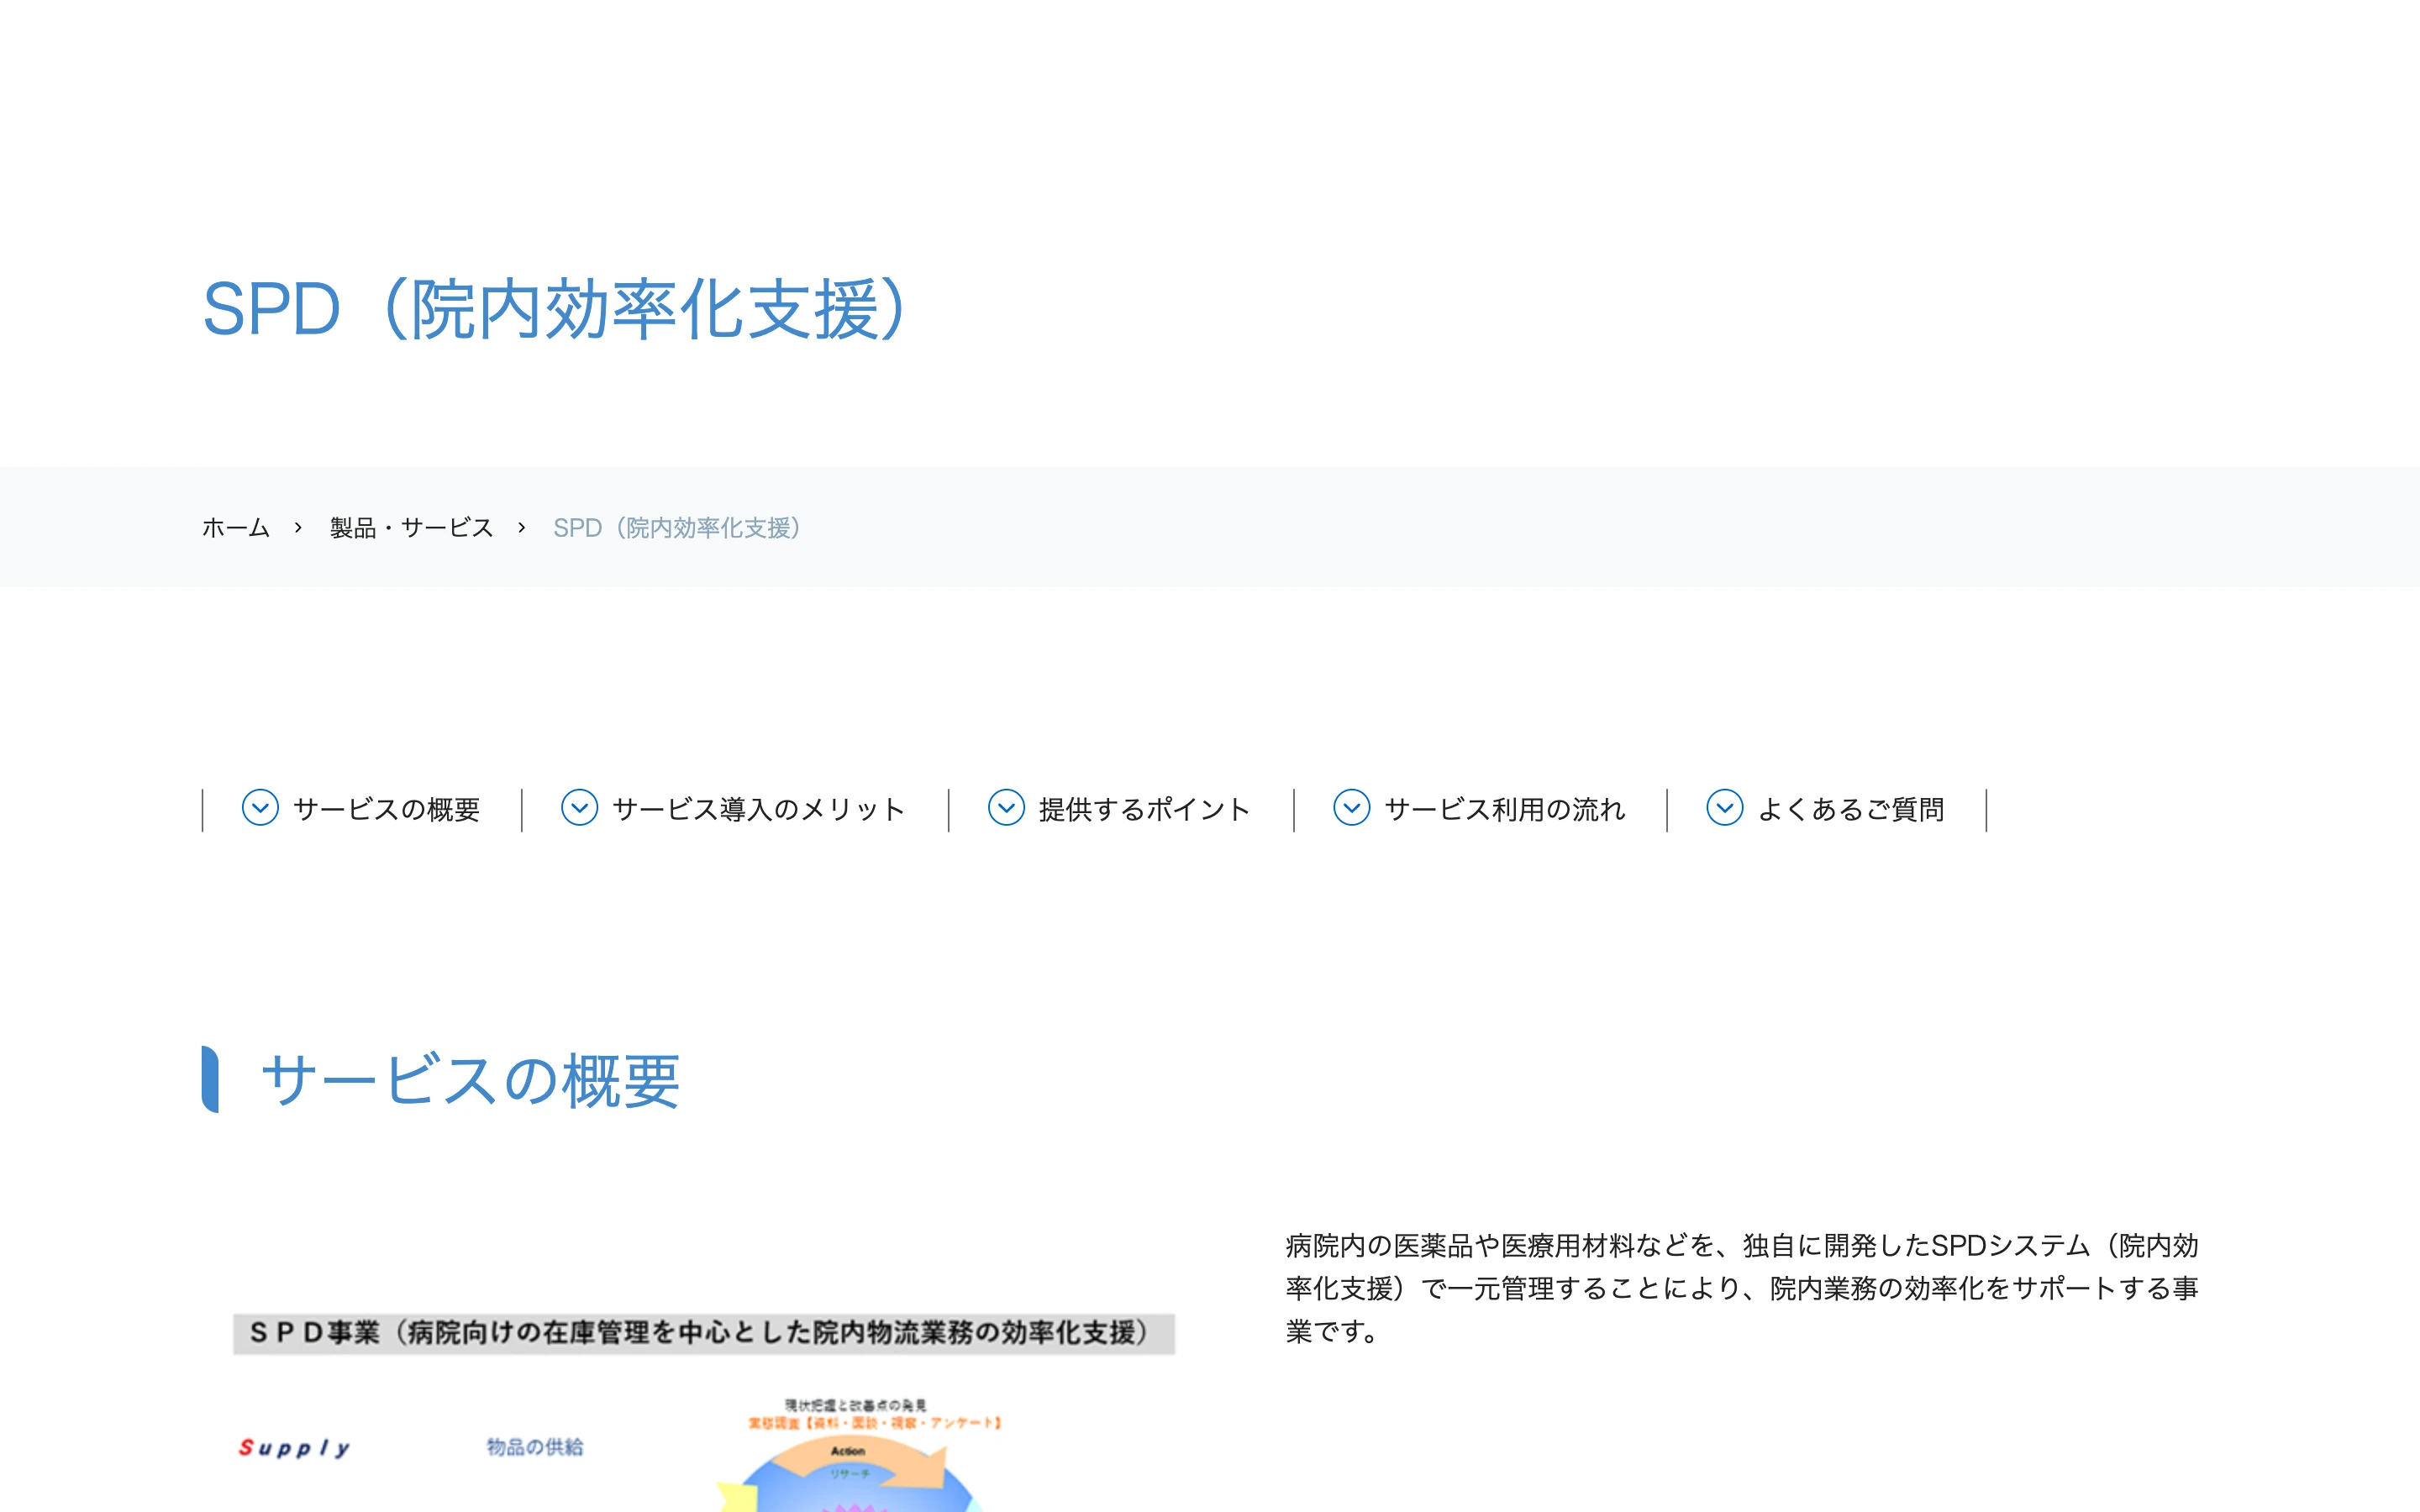2420x1512 pixels.
Task: Click the chevron icon beside サービス導入のメリット
Action: click(x=579, y=807)
